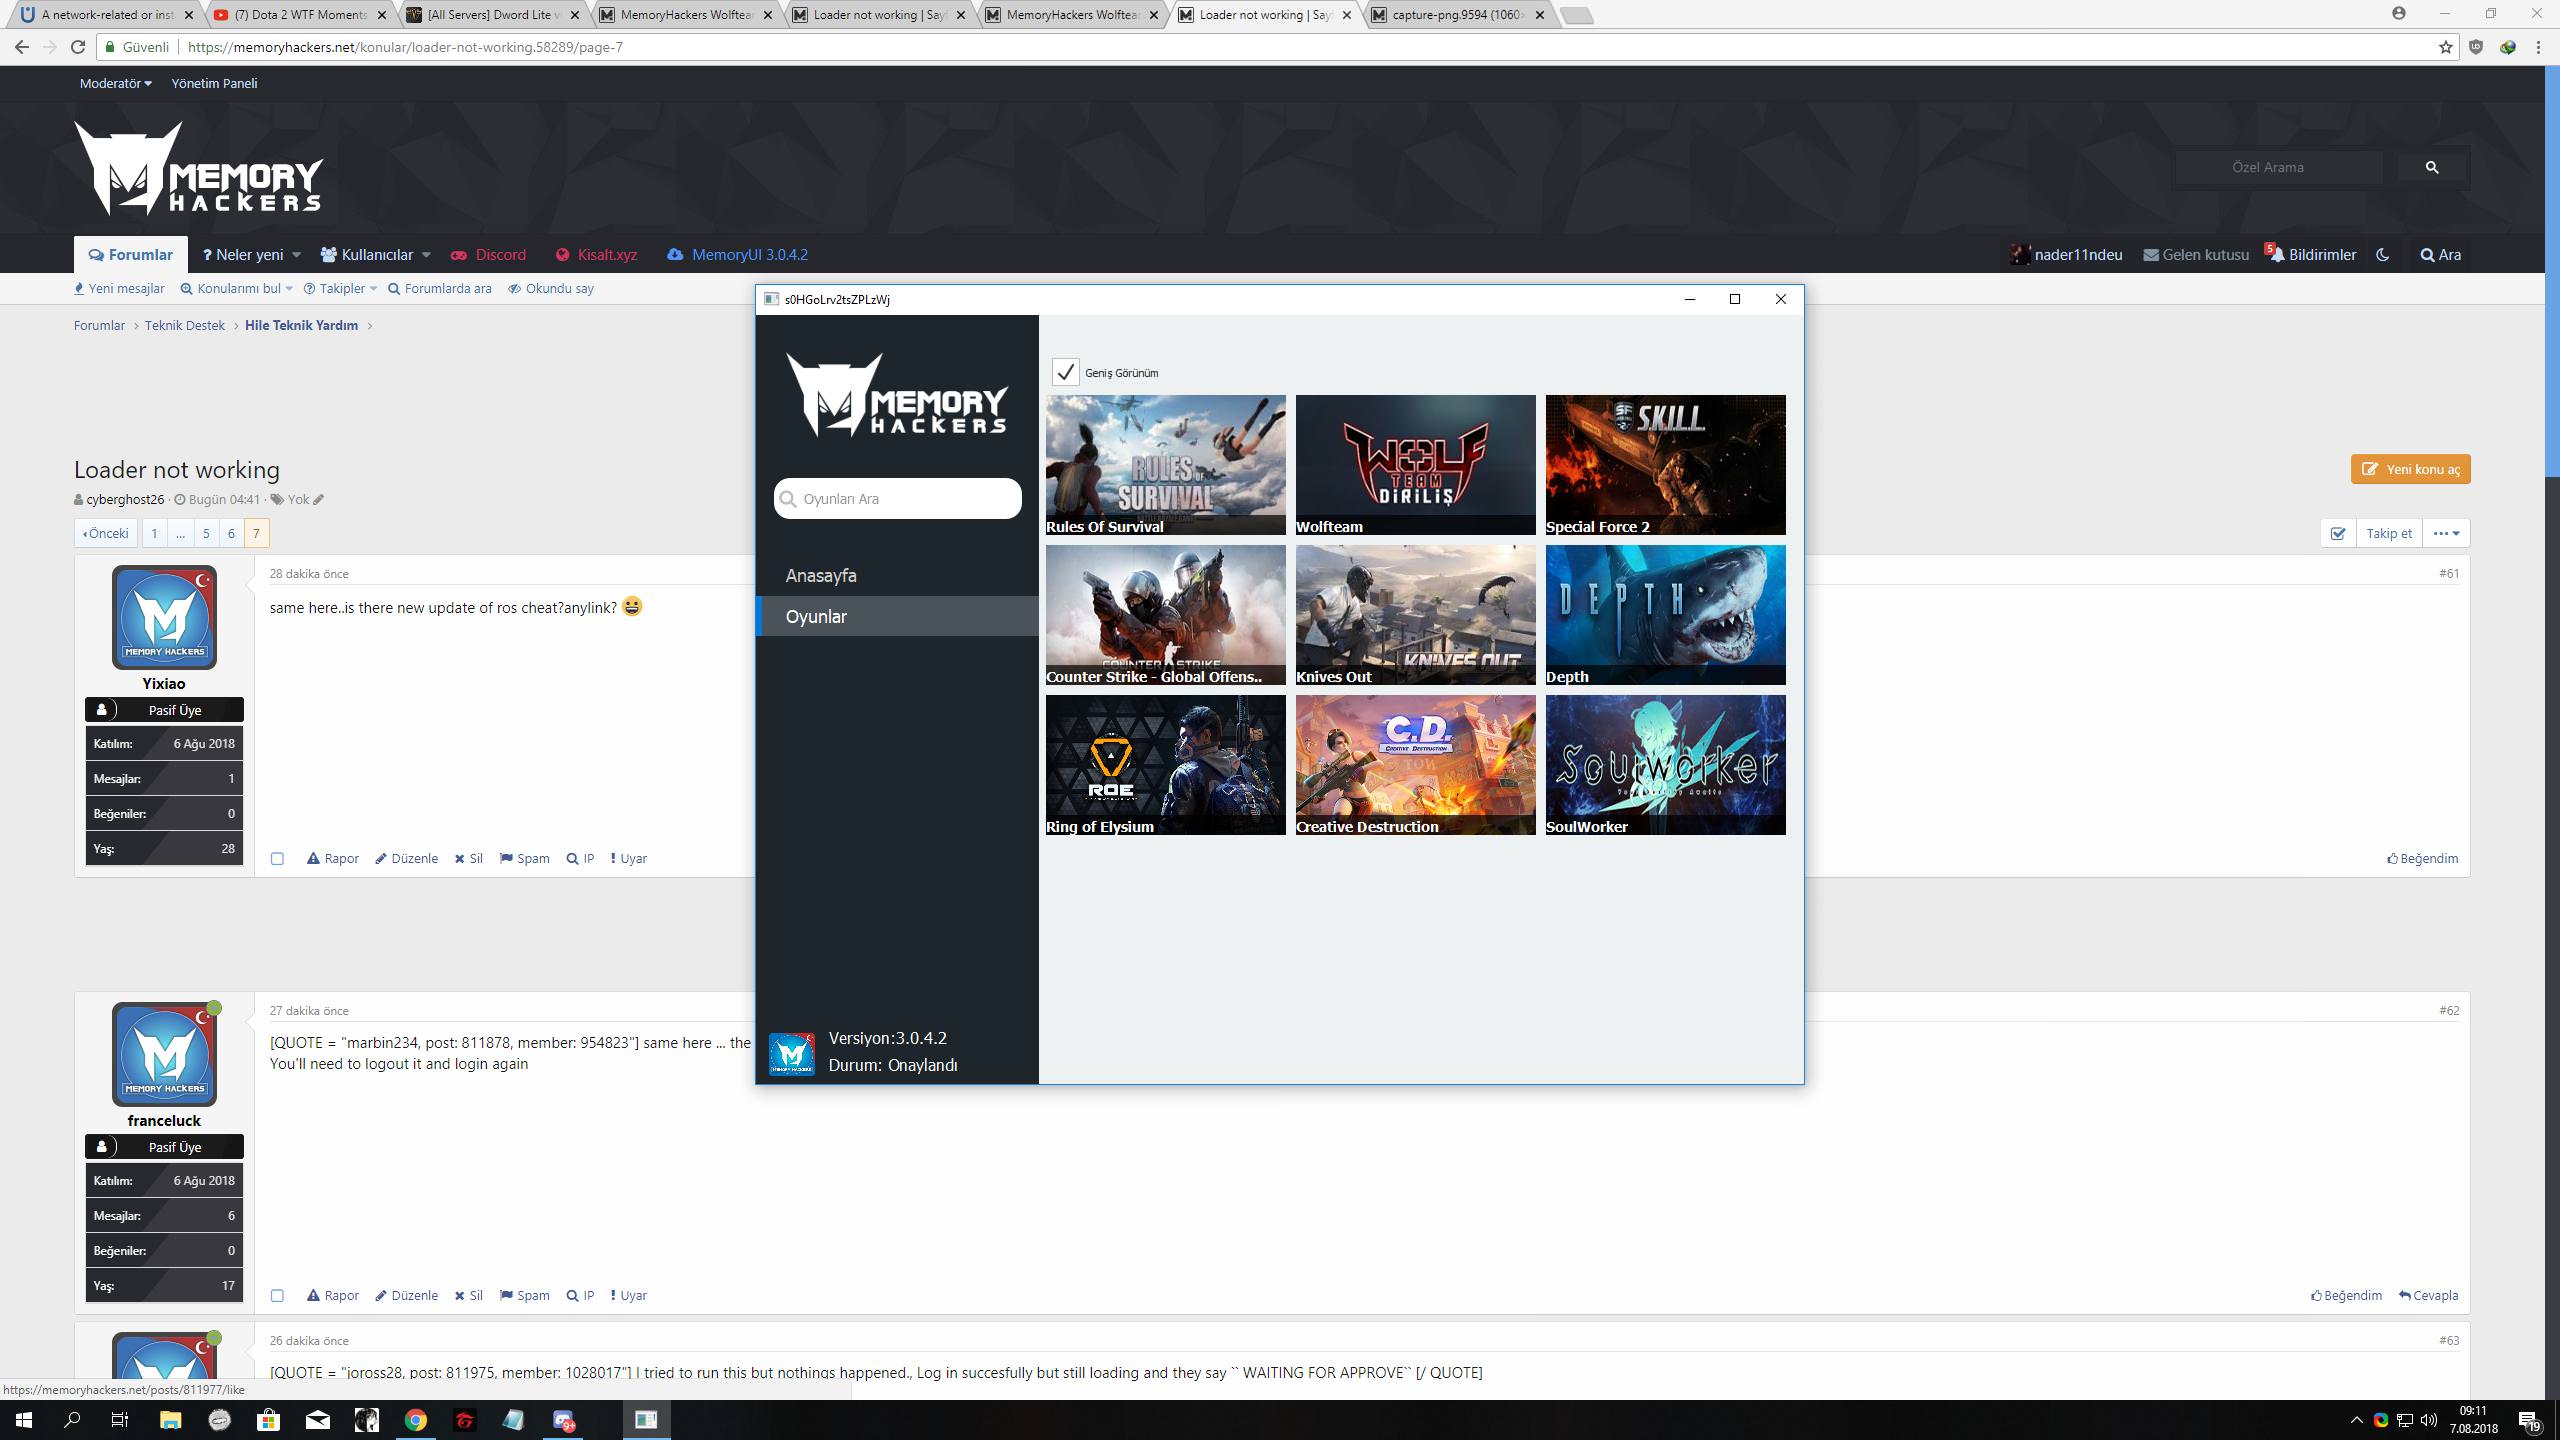
Task: Click loader user avatar icon
Action: click(x=792, y=1054)
